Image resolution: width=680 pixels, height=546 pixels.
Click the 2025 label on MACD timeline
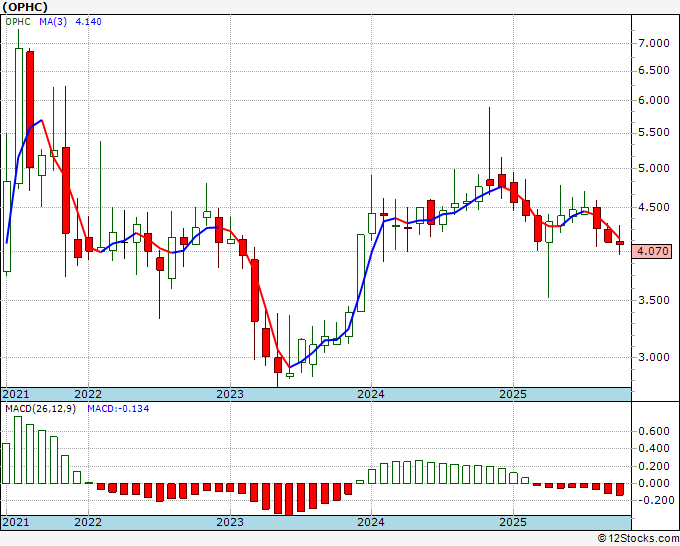coord(513,522)
